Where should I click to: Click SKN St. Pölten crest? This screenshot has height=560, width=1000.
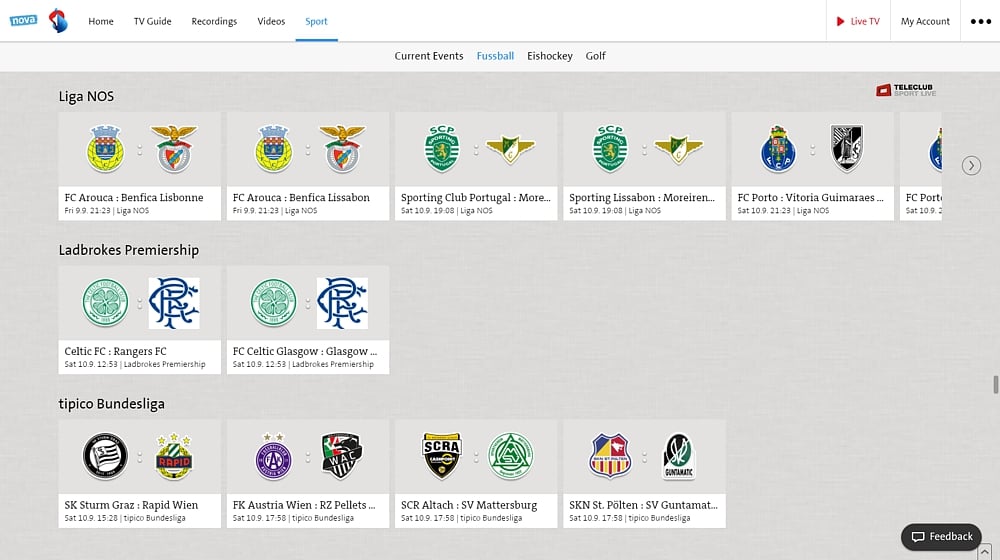click(610, 457)
